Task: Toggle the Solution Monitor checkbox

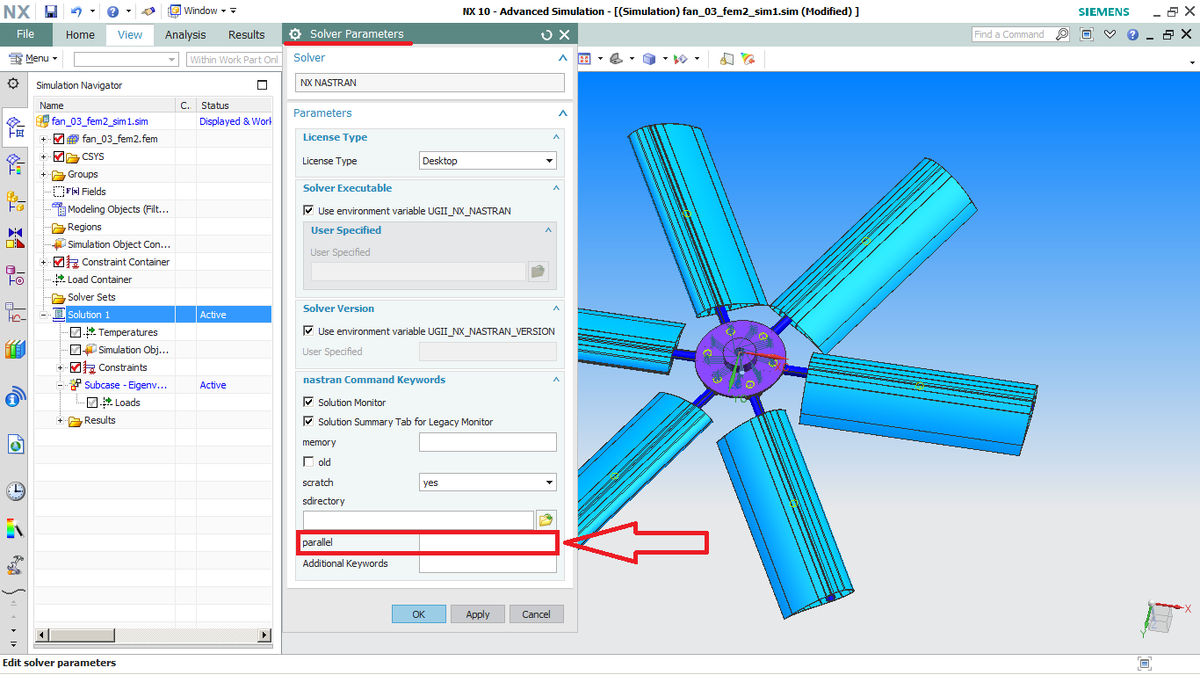Action: click(309, 402)
